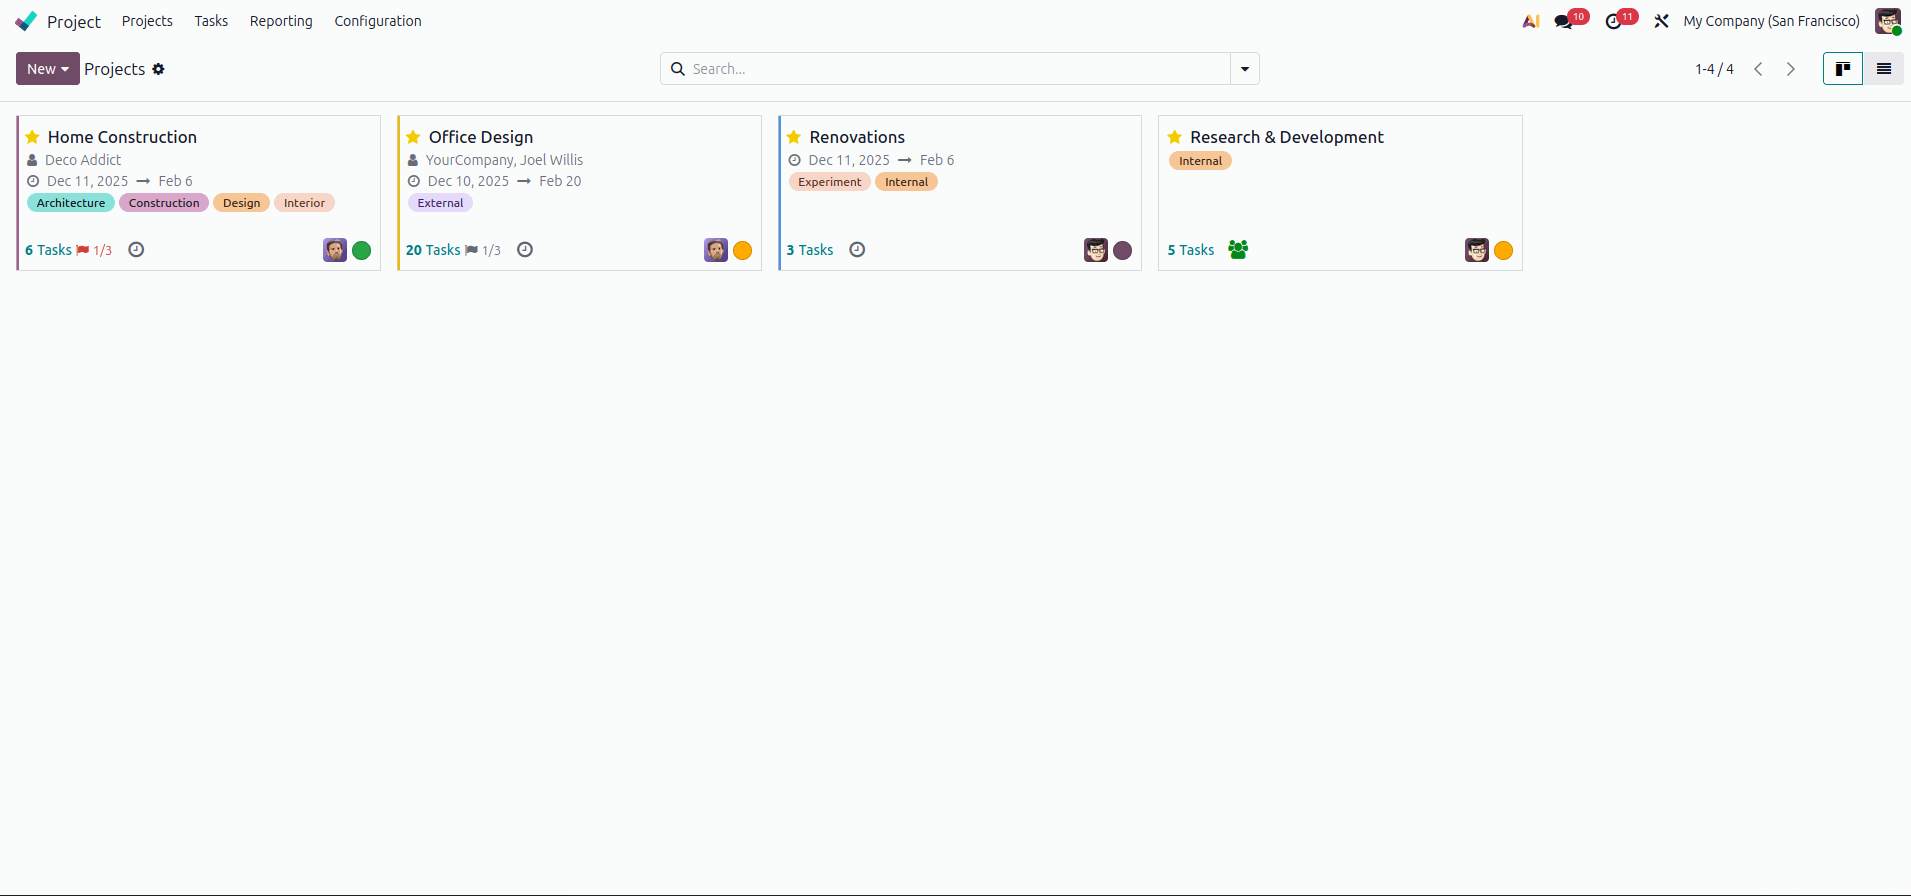The image size is (1911, 896).
Task: Click the 1-4 / 4 pager counter
Action: tap(1714, 69)
